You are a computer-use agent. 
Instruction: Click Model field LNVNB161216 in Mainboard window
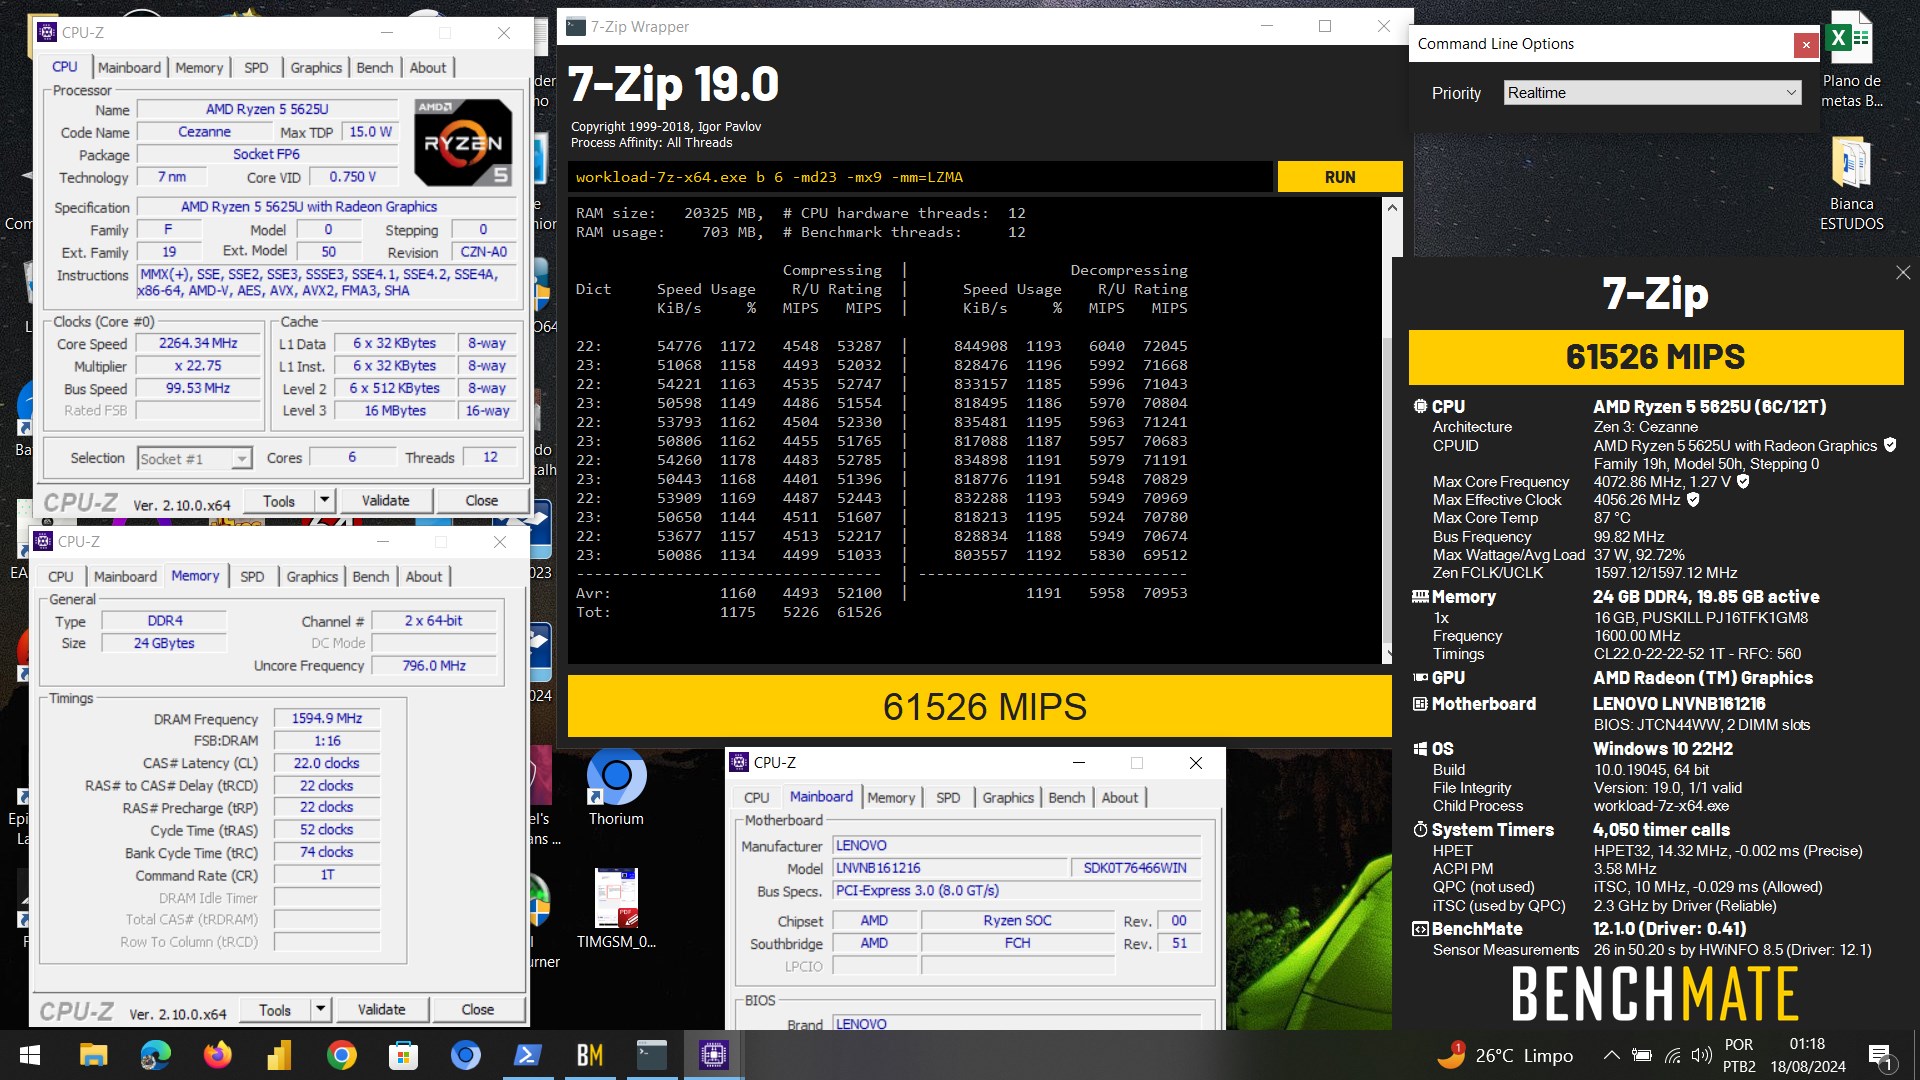pyautogui.click(x=949, y=868)
